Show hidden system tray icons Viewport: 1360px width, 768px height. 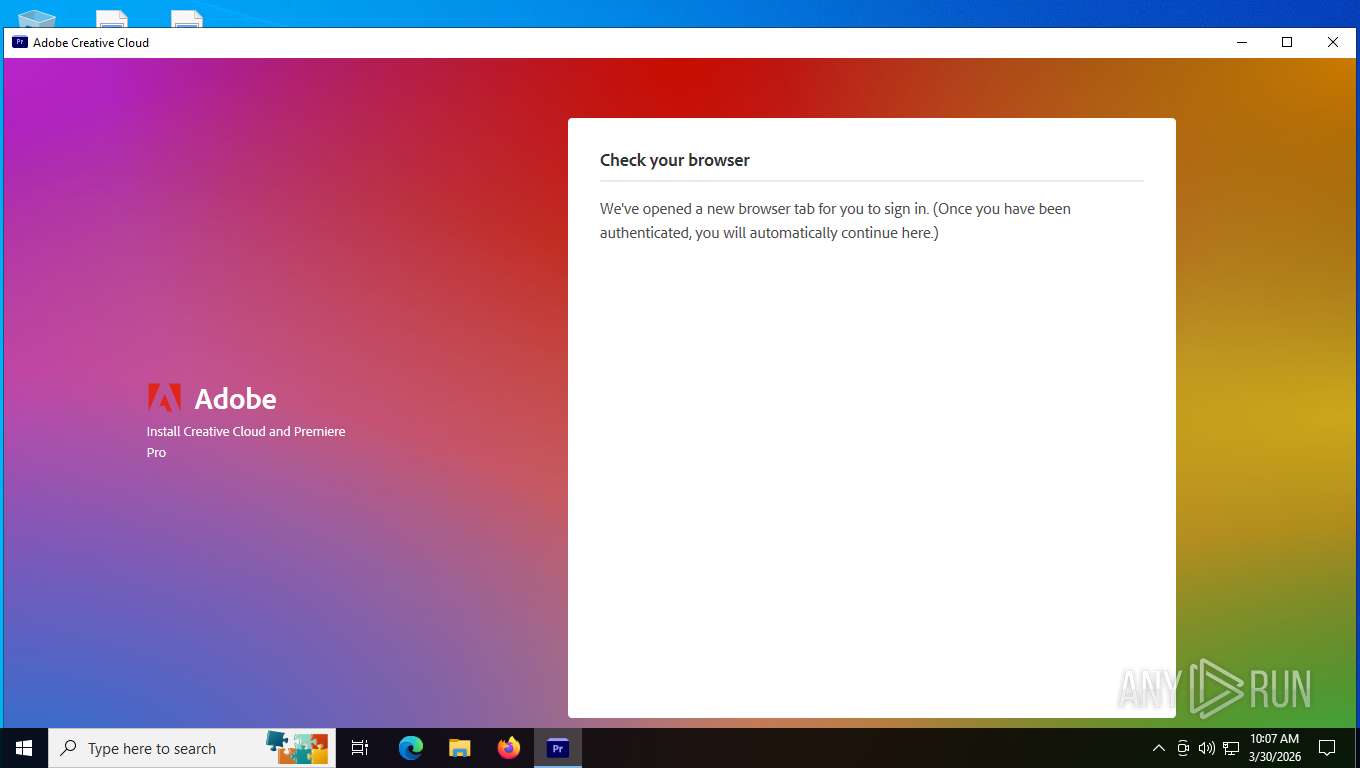click(x=1159, y=748)
